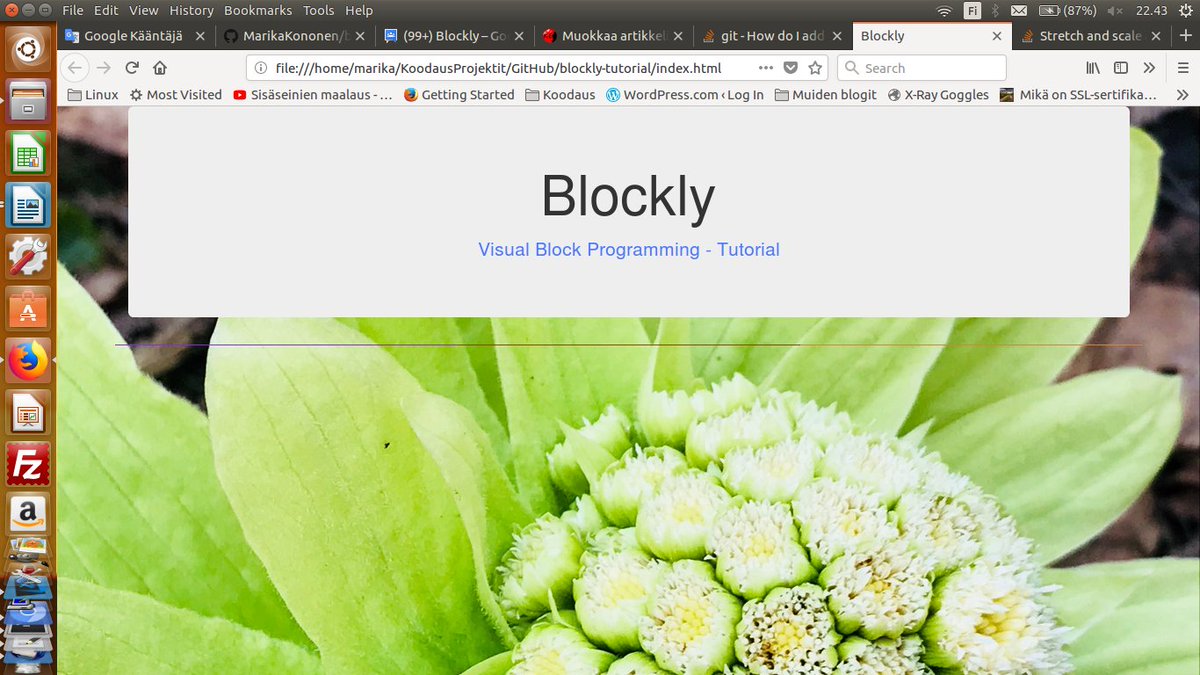Open Ubuntu Dash search
The height and width of the screenshot is (675, 1200).
(x=28, y=48)
